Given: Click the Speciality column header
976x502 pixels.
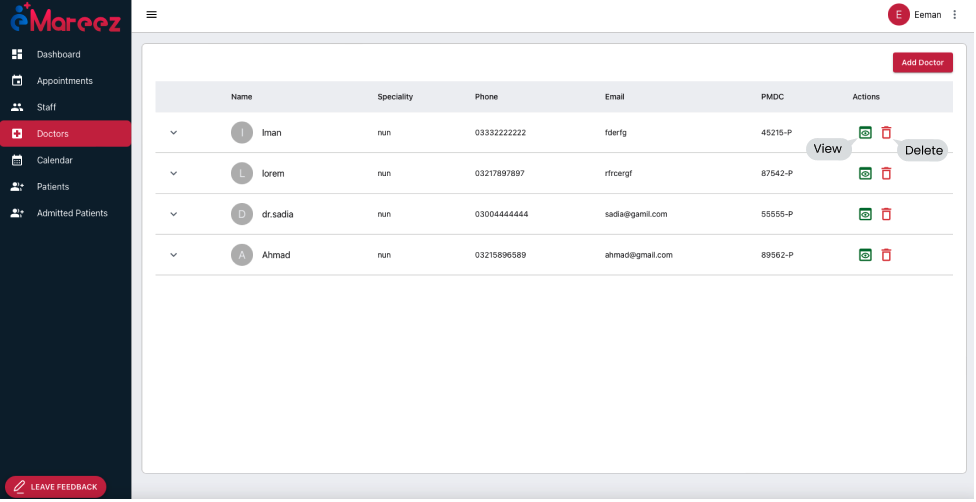Looking at the screenshot, I should [x=395, y=97].
